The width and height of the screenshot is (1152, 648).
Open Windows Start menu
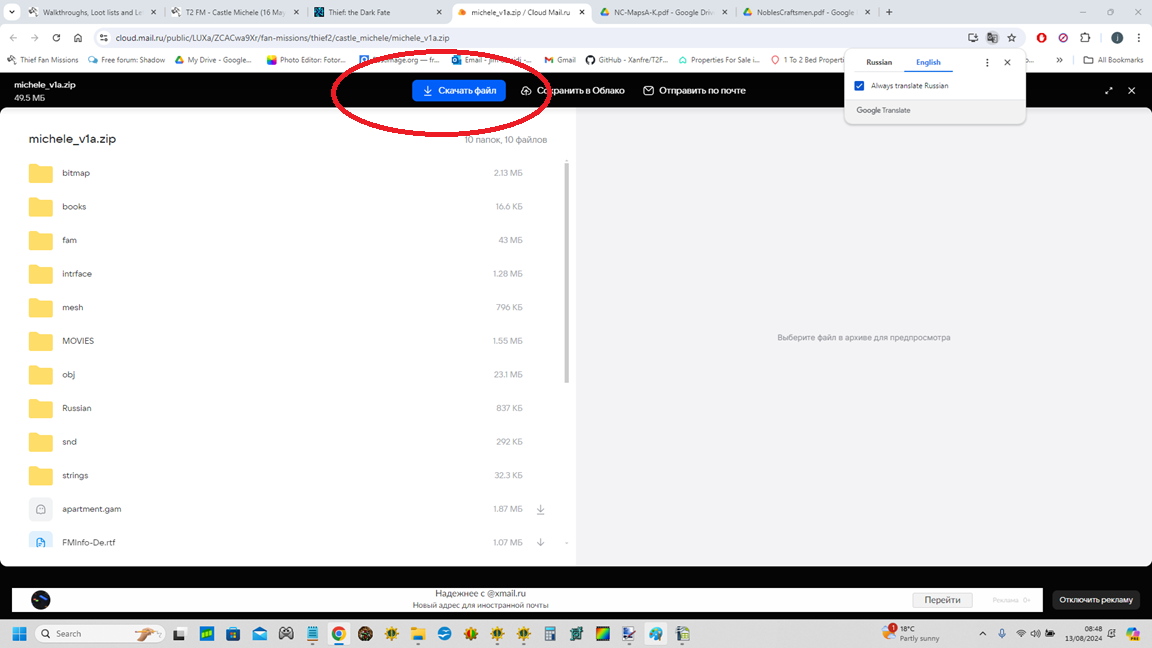click(20, 633)
